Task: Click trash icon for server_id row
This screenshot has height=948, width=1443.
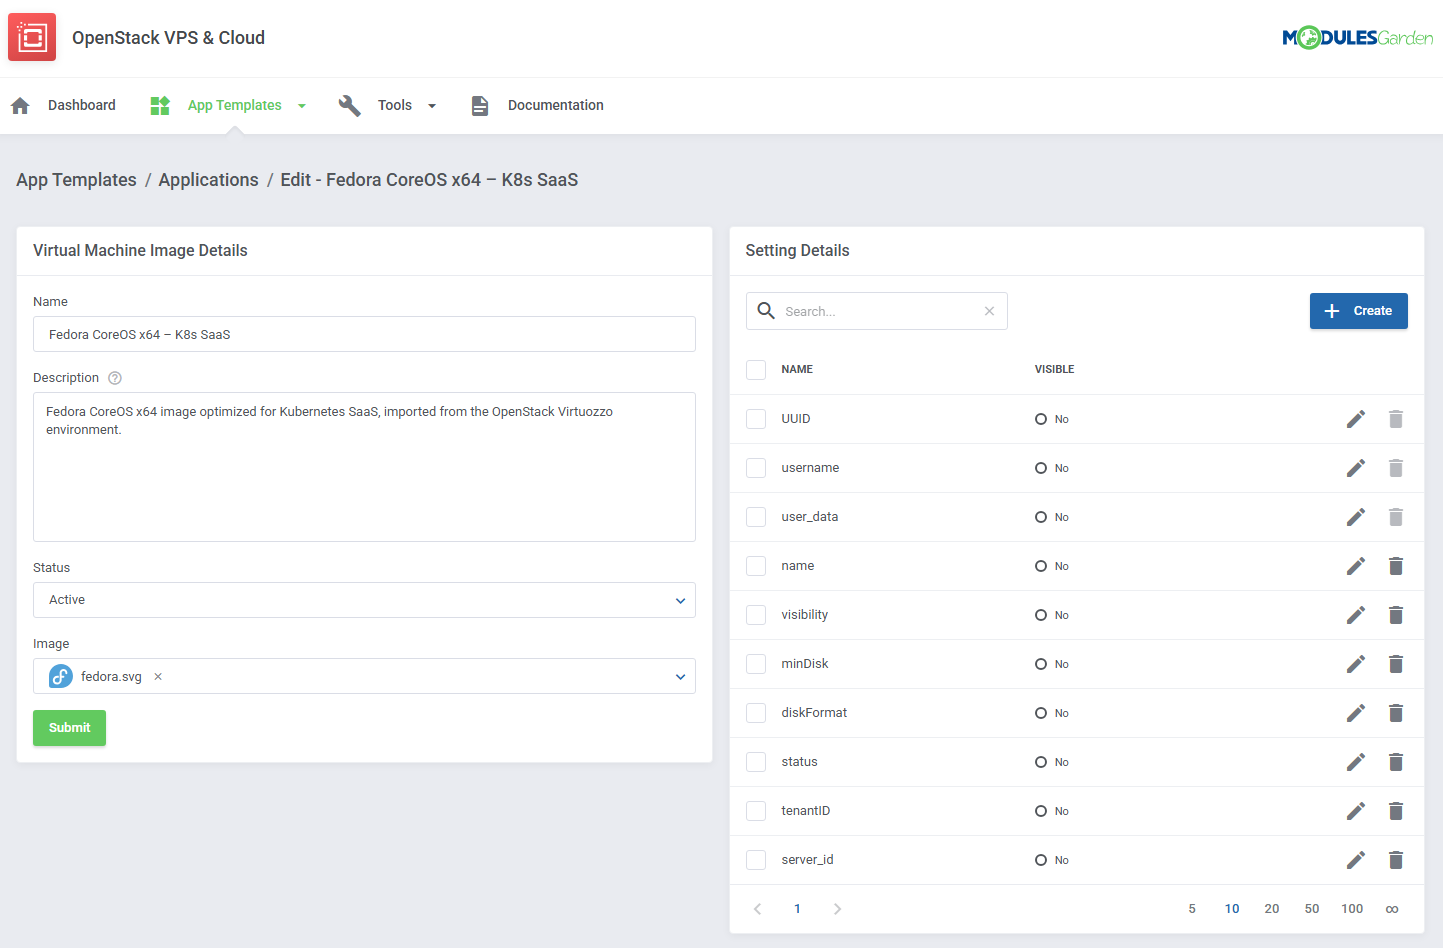Action: point(1395,860)
